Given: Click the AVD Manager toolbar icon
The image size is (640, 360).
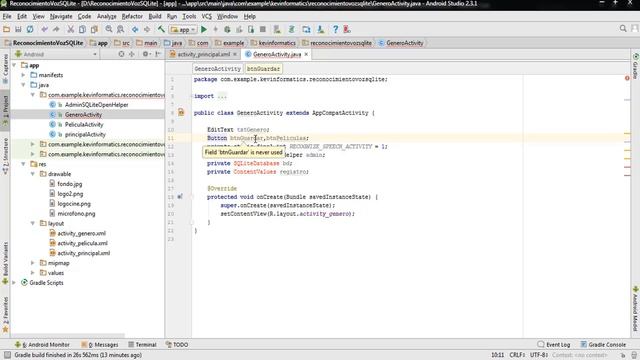Looking at the screenshot, I should pos(277,29).
